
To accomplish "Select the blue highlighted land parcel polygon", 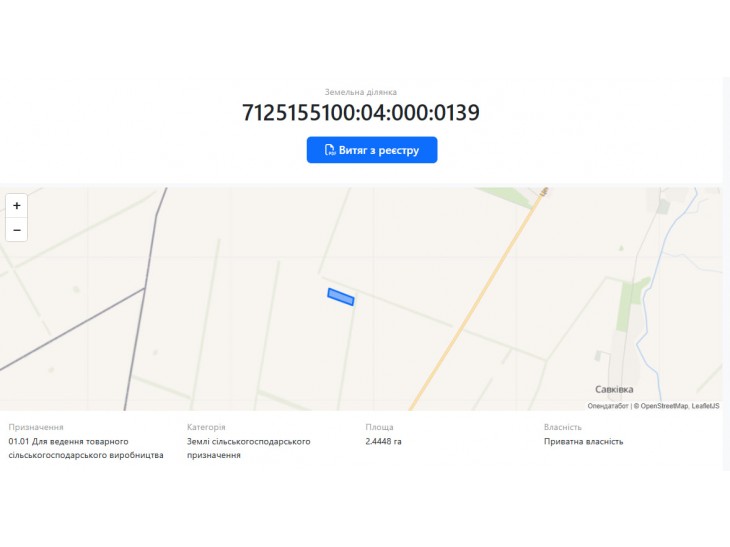I will pyautogui.click(x=341, y=297).
